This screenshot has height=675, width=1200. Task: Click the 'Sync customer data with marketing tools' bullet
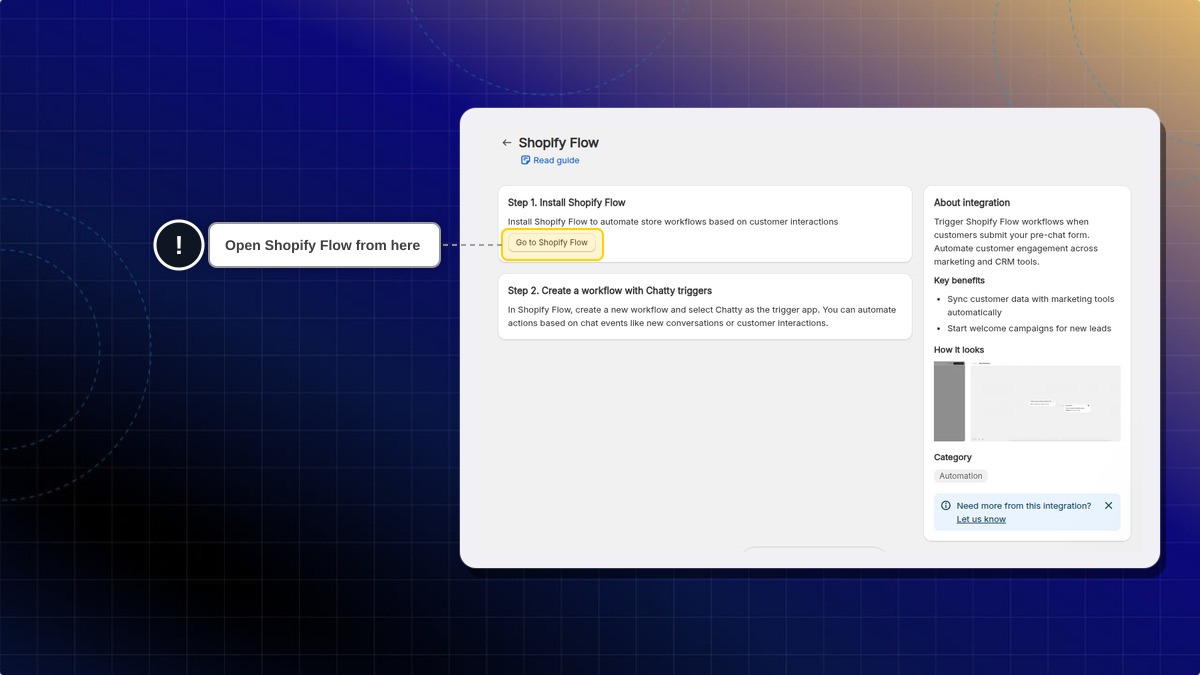1031,306
